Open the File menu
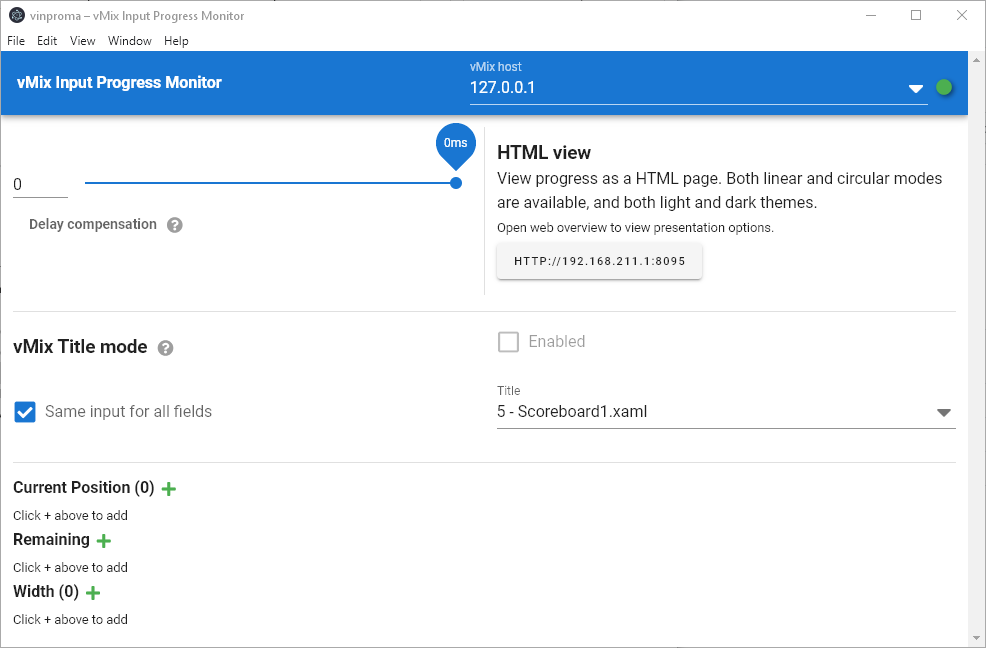 (x=16, y=41)
